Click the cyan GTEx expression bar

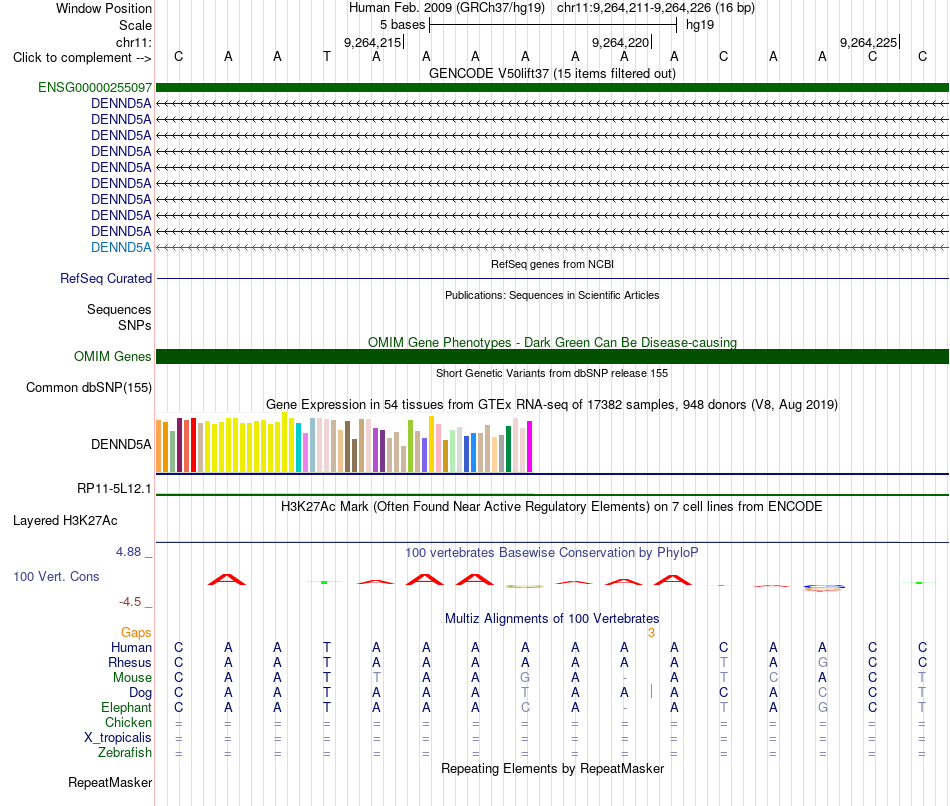pos(299,447)
